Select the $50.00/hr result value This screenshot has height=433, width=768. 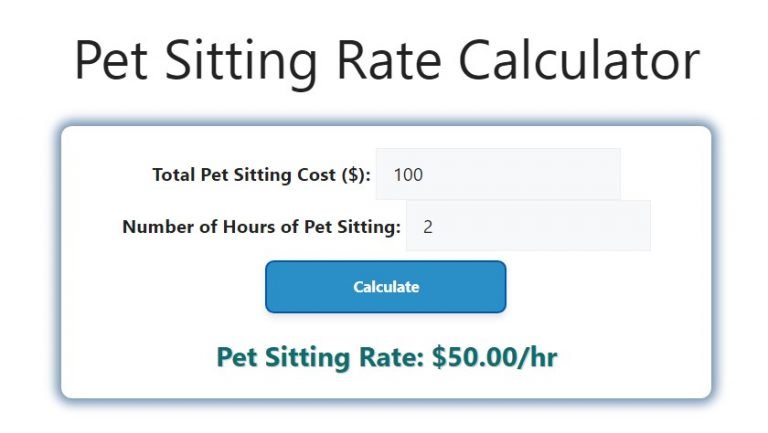[x=494, y=358]
